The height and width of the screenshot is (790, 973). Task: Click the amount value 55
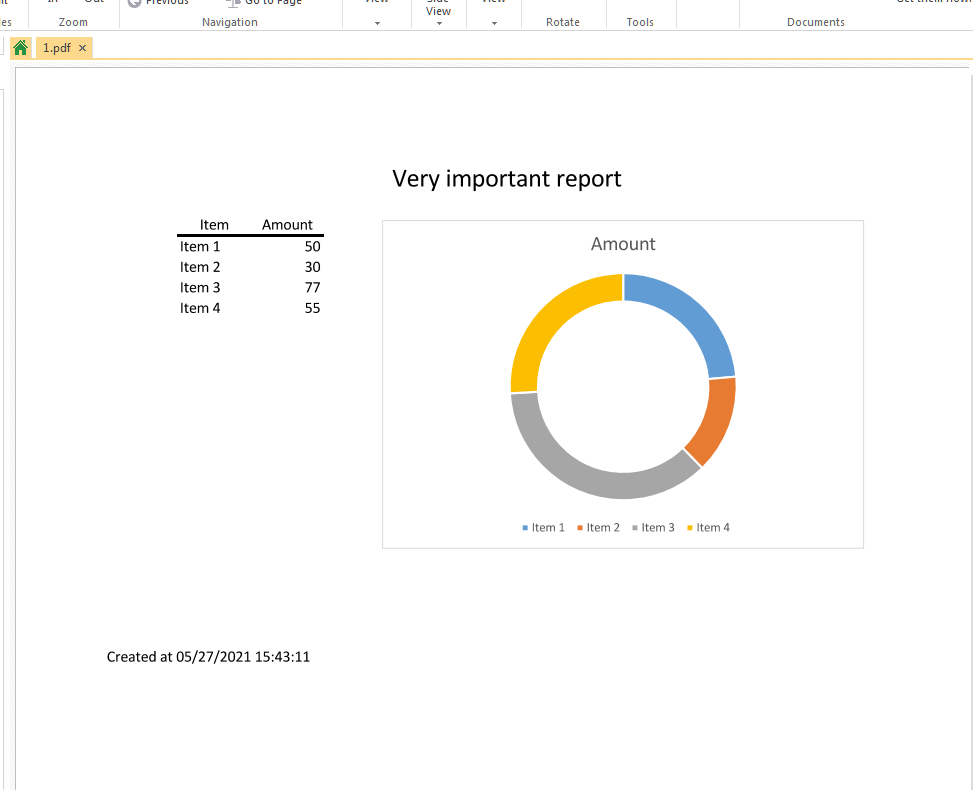[x=312, y=308]
